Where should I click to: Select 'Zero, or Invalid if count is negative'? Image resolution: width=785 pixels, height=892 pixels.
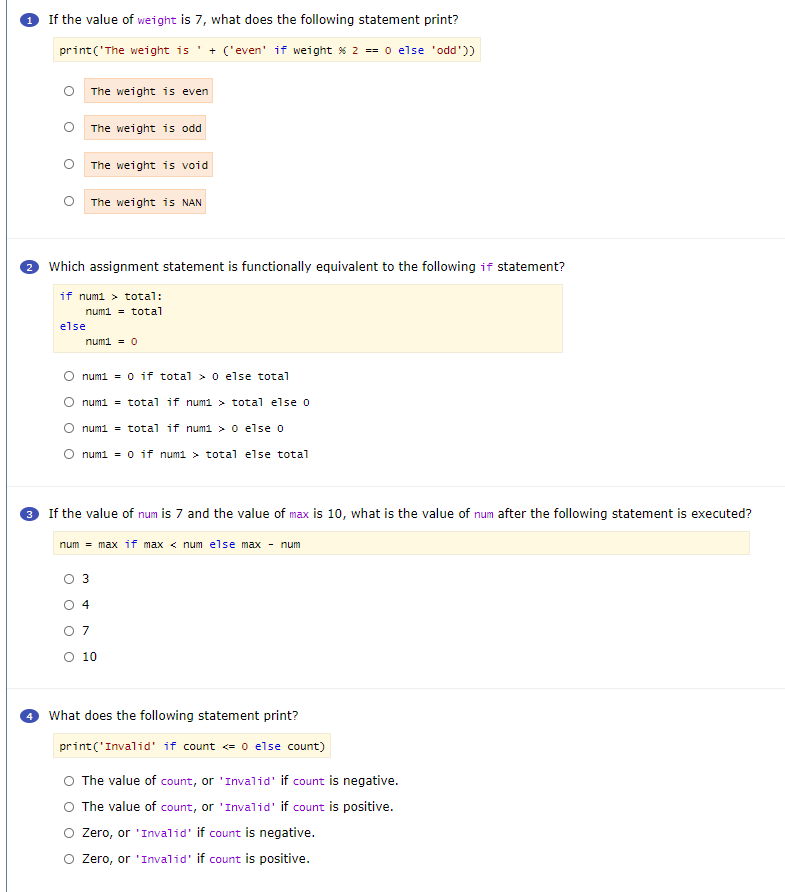point(68,833)
